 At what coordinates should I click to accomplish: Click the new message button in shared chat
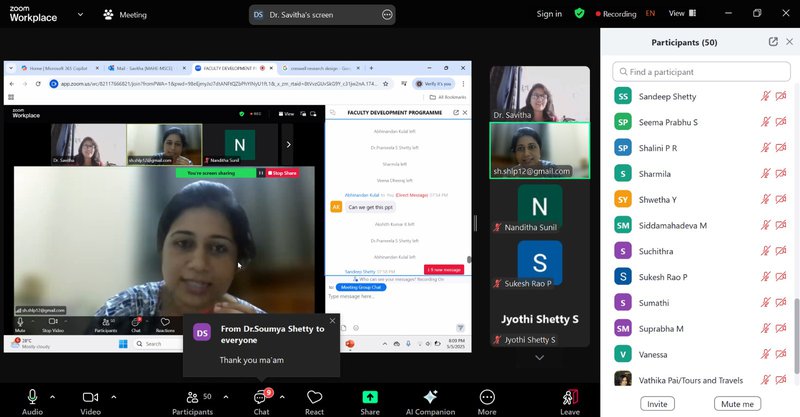coord(444,269)
